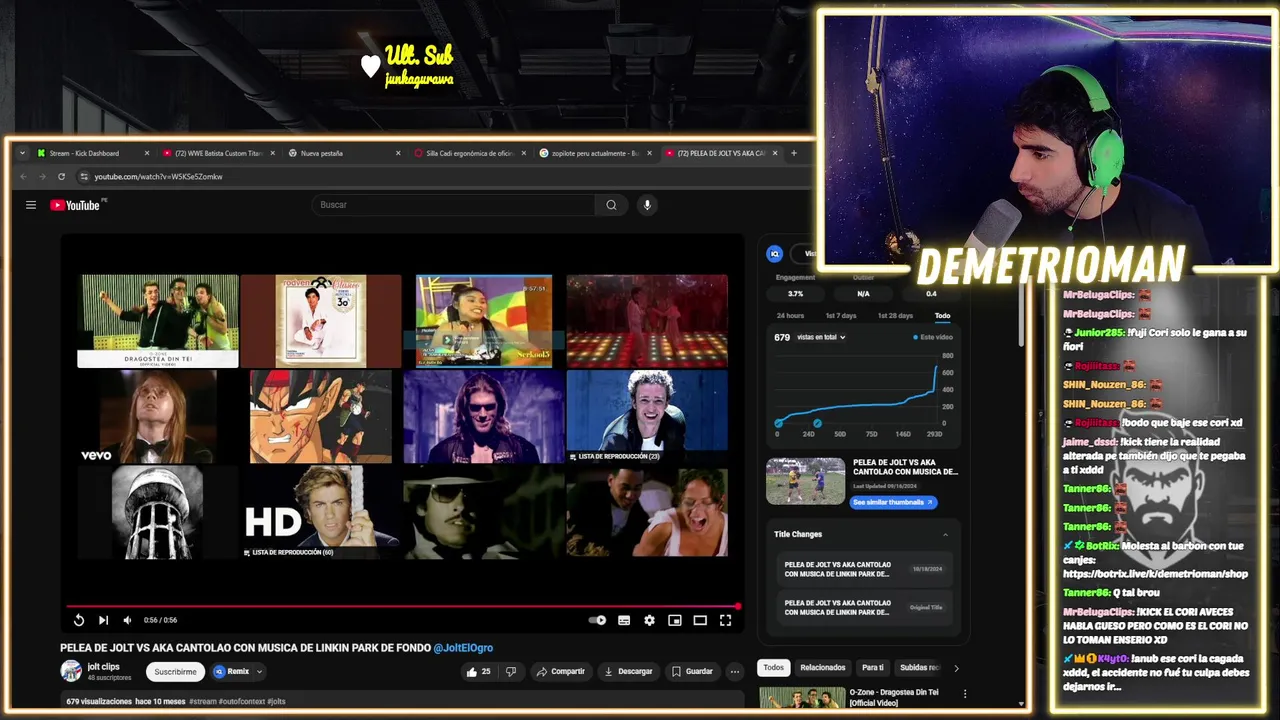Save video with Guardar
Viewport: 1280px width, 720px height.
click(x=692, y=671)
